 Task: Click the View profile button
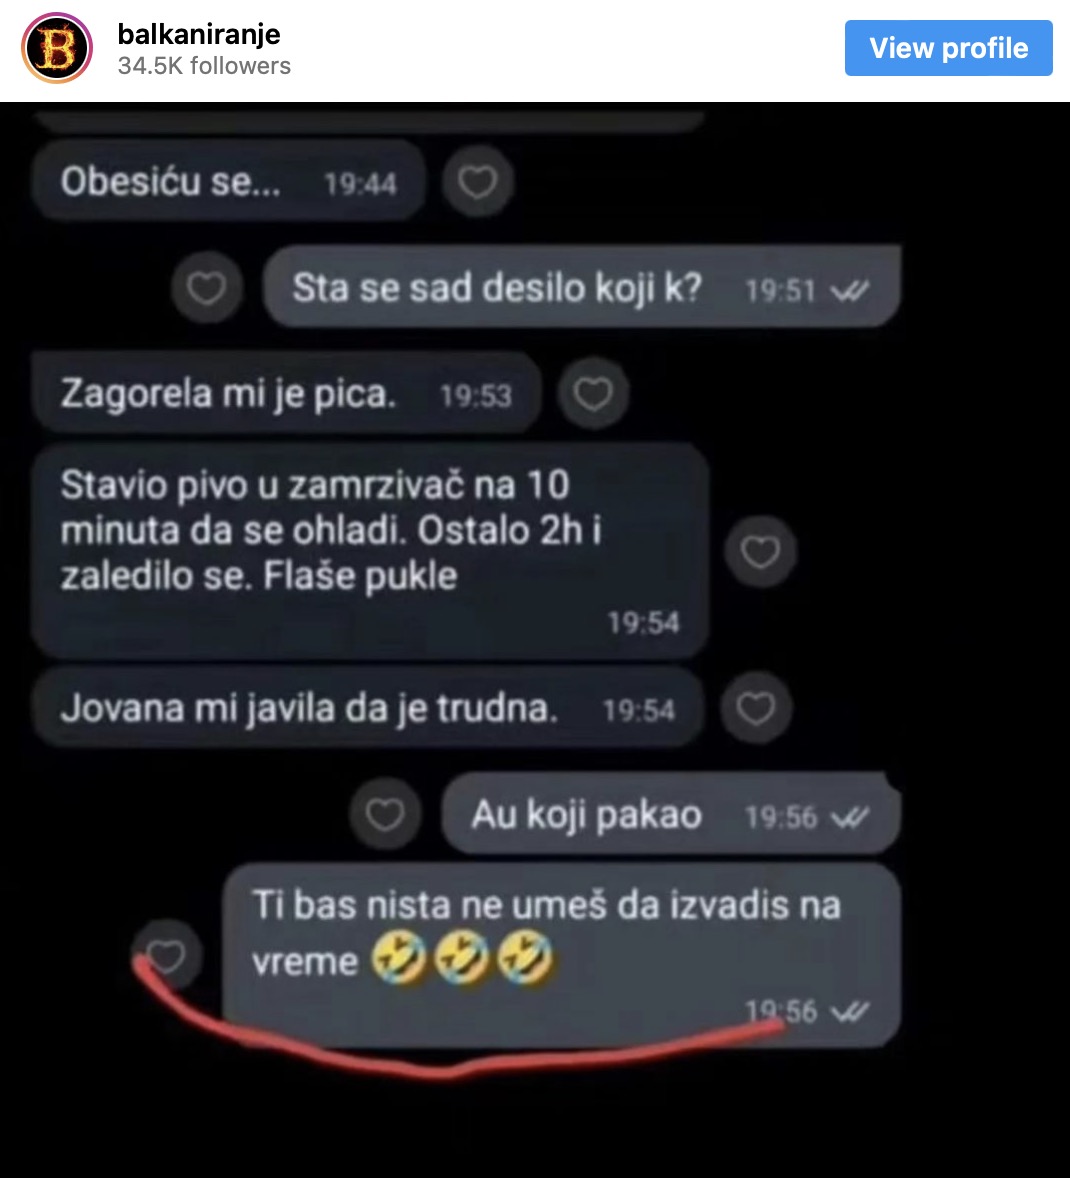[x=948, y=48]
